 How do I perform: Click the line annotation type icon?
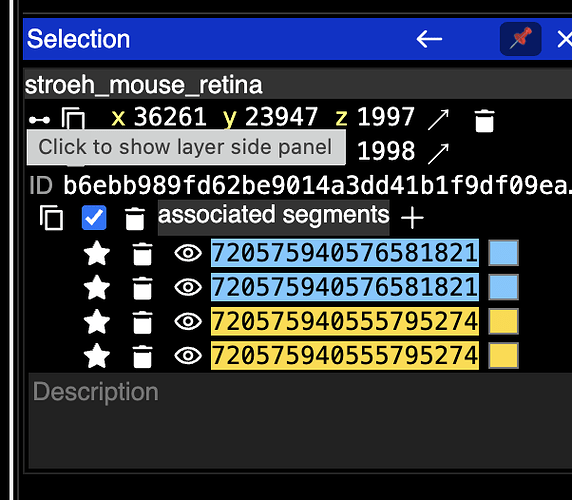tap(39, 120)
